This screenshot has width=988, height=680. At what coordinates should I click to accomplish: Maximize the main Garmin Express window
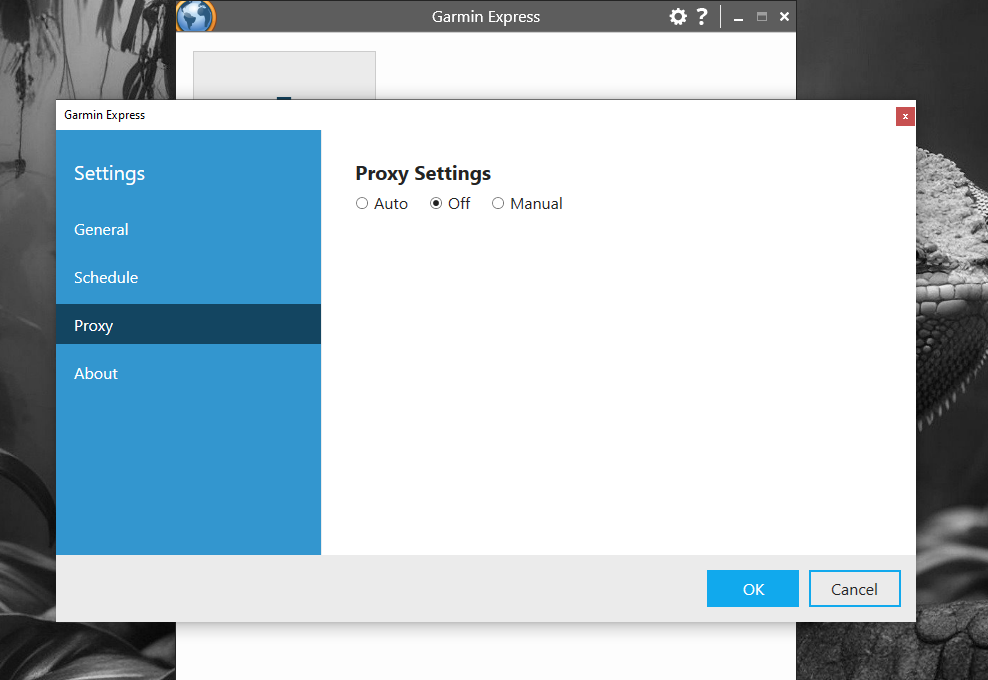click(x=762, y=17)
